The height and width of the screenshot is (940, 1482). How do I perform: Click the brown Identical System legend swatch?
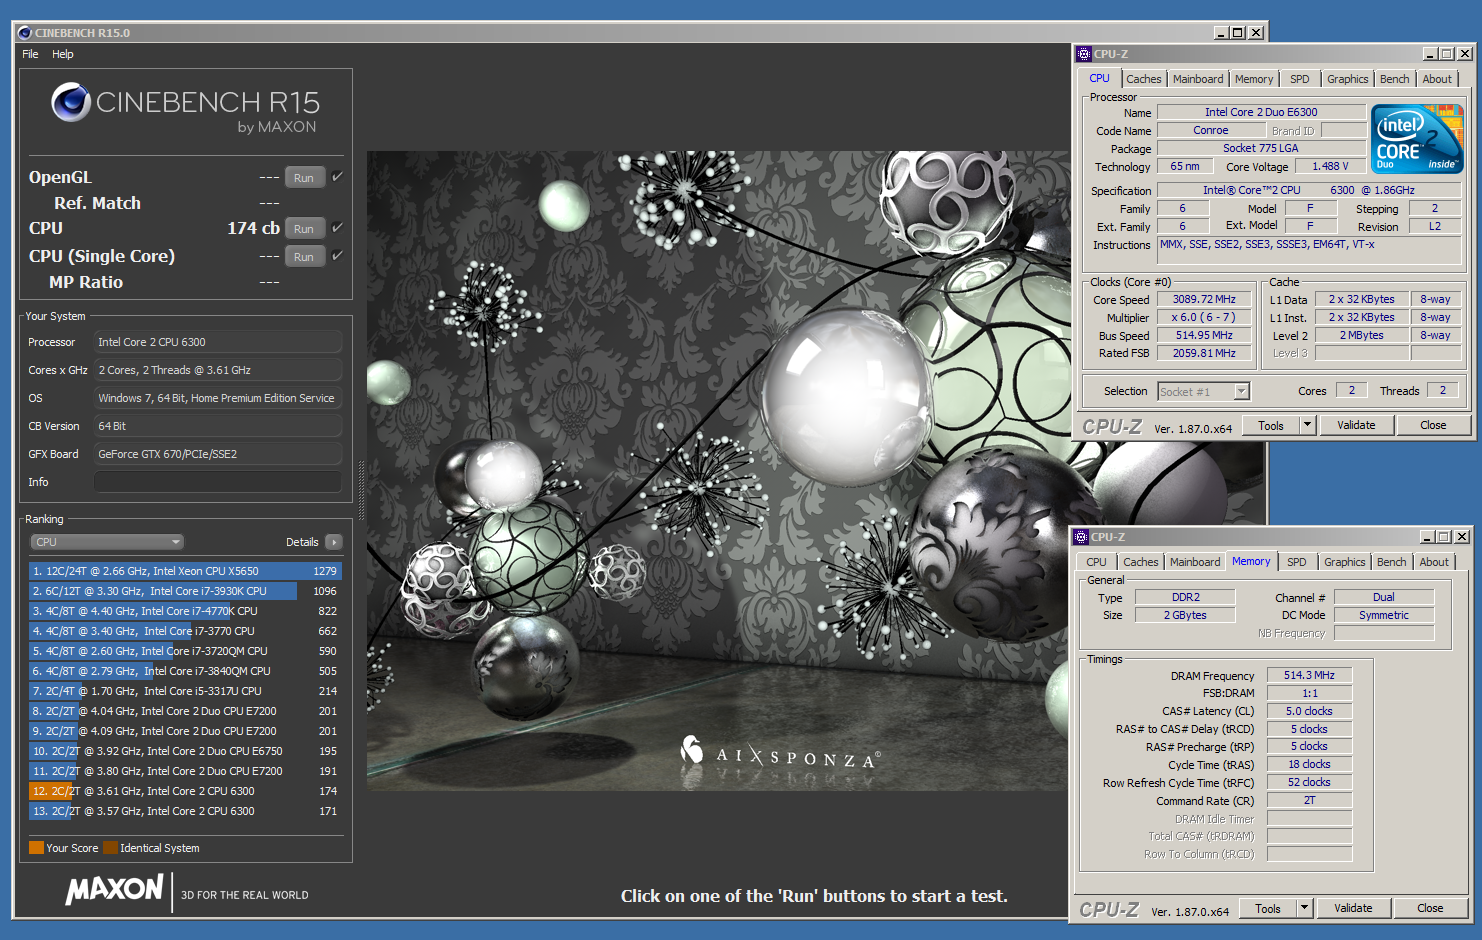click(110, 848)
